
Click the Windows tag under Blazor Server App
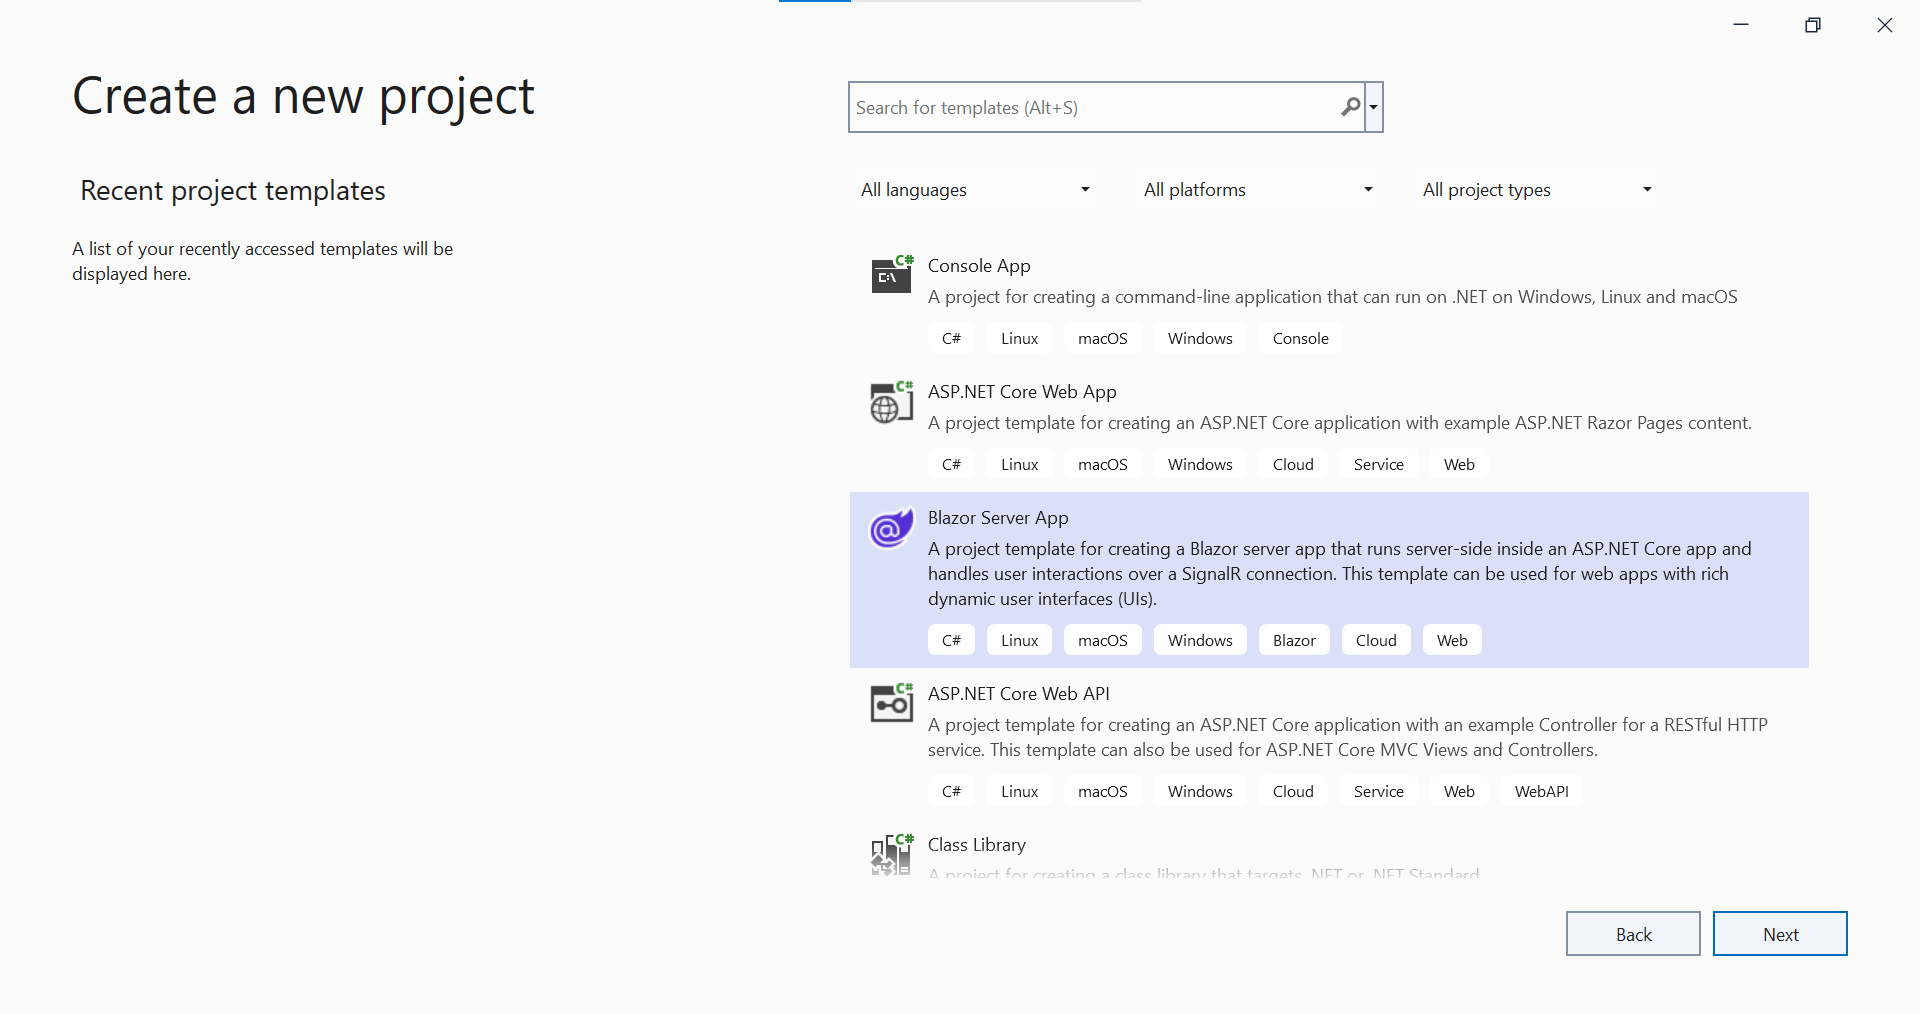pyautogui.click(x=1199, y=640)
